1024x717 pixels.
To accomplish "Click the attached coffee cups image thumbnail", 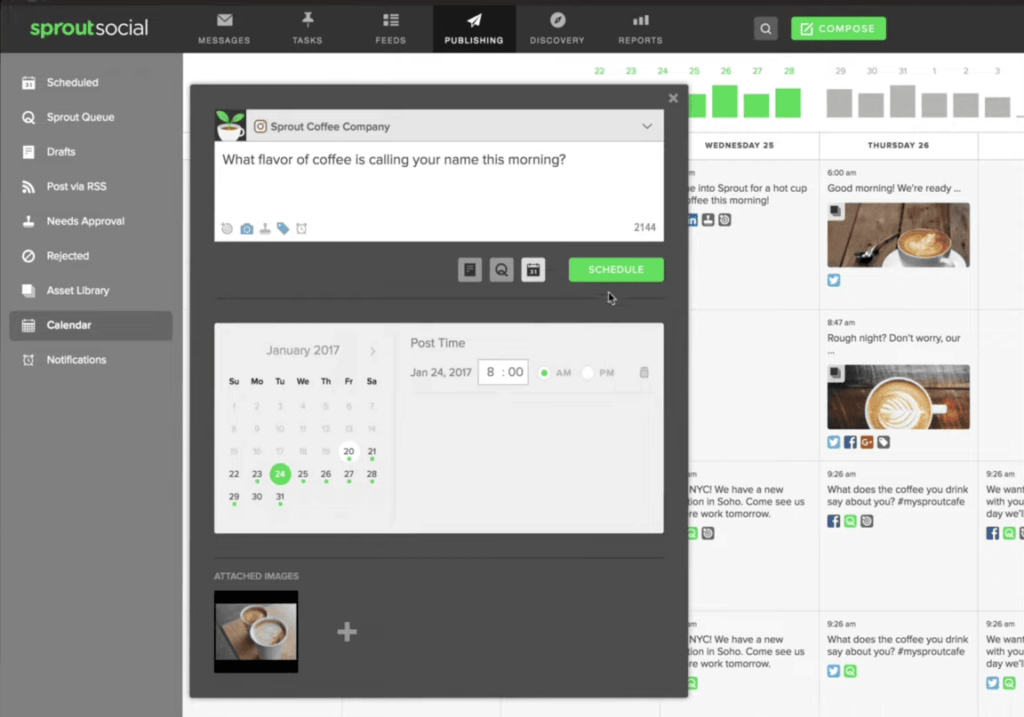I will click(256, 631).
